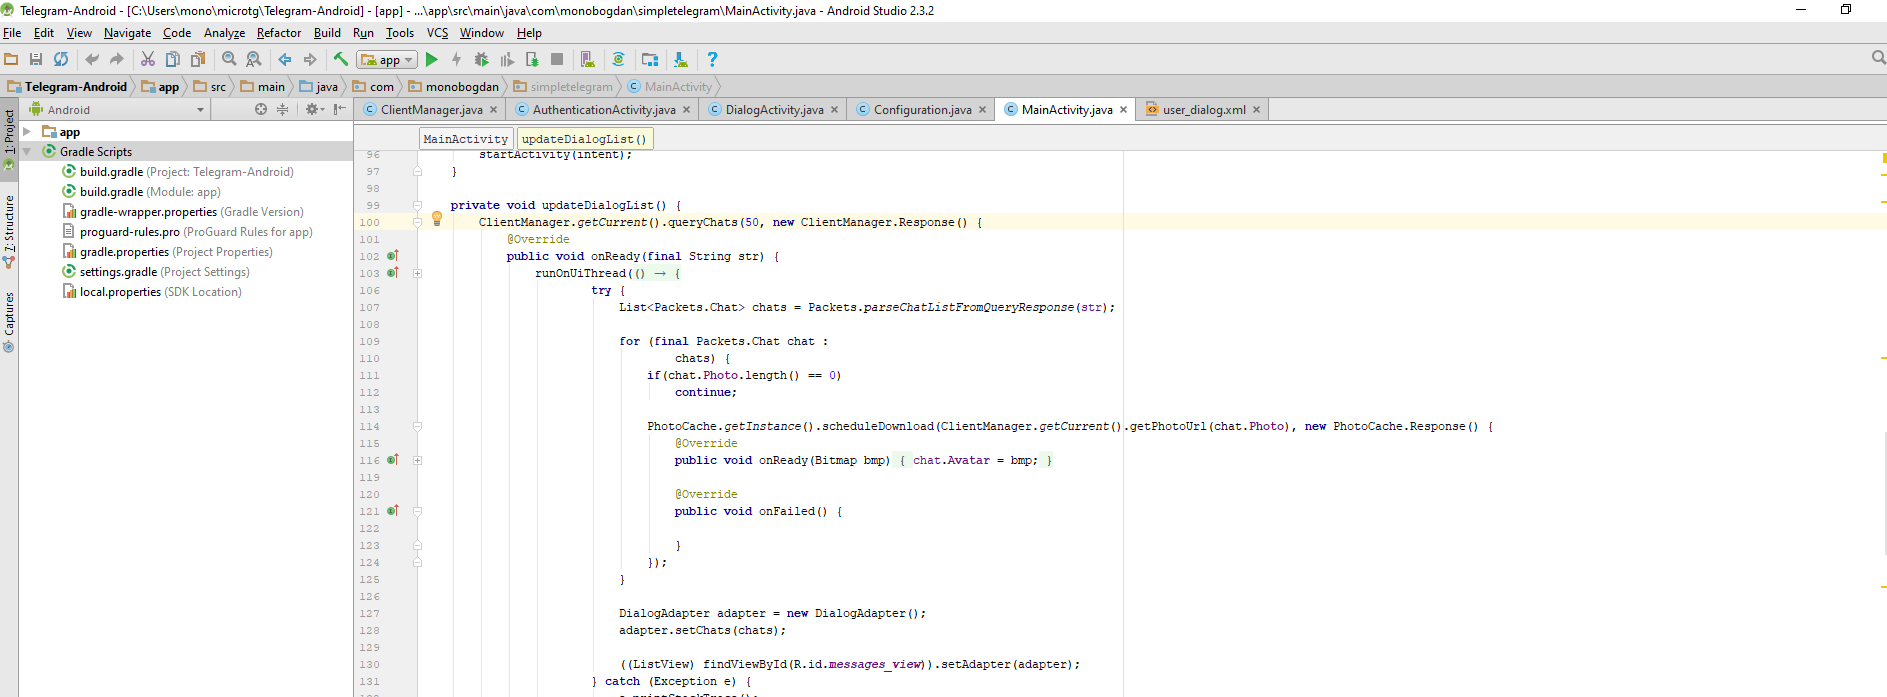
Task: Click the Undo arrow icon
Action: pos(92,60)
